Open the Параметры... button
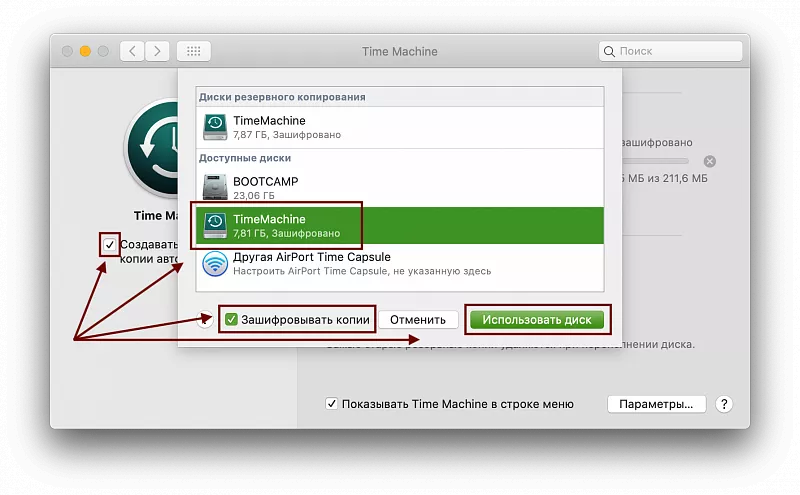 tap(656, 404)
